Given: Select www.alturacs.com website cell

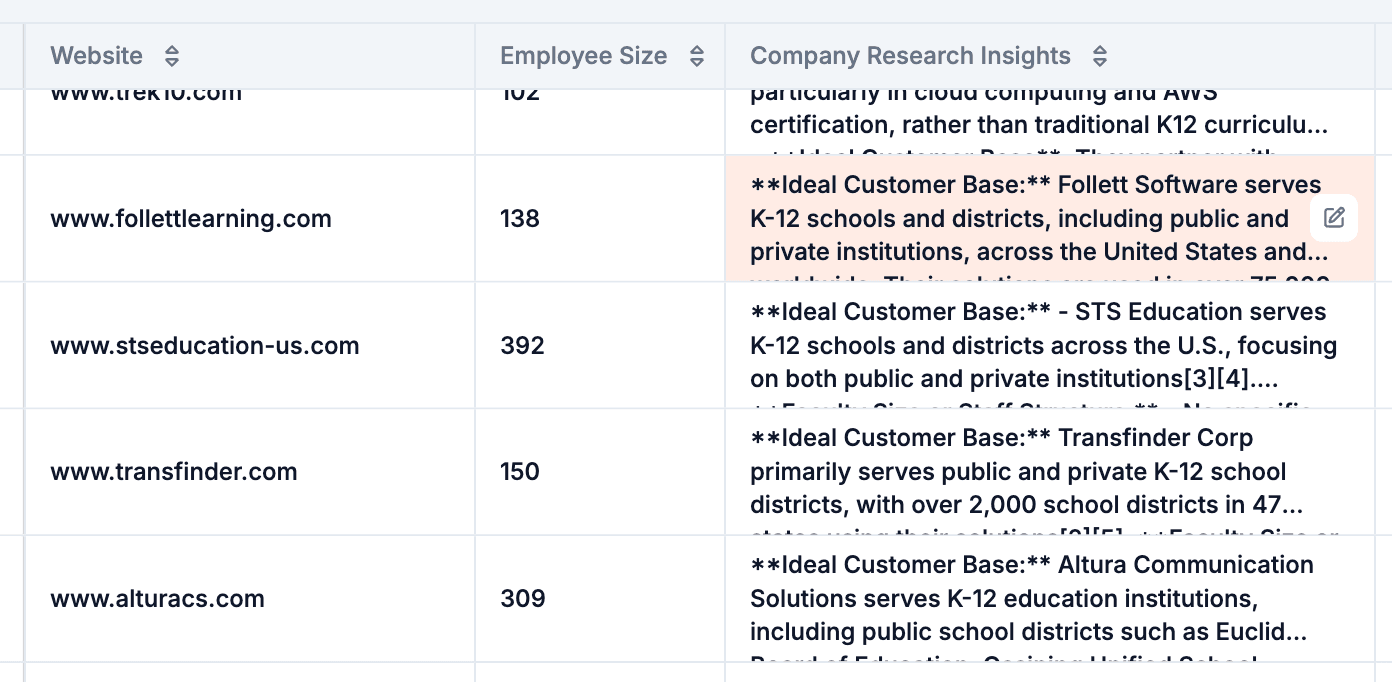Looking at the screenshot, I should pos(250,599).
